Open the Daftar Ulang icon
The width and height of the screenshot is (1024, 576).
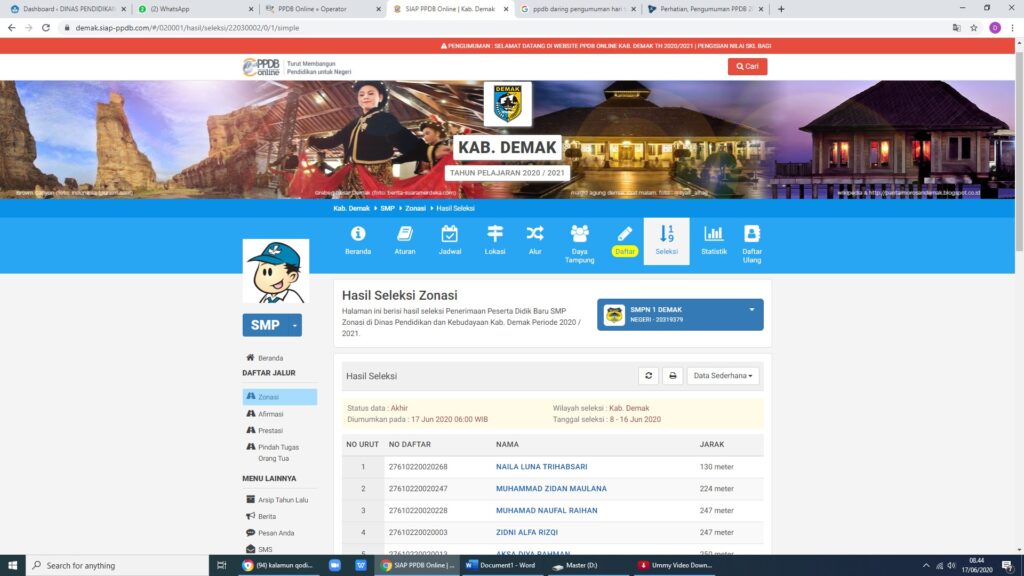point(752,234)
